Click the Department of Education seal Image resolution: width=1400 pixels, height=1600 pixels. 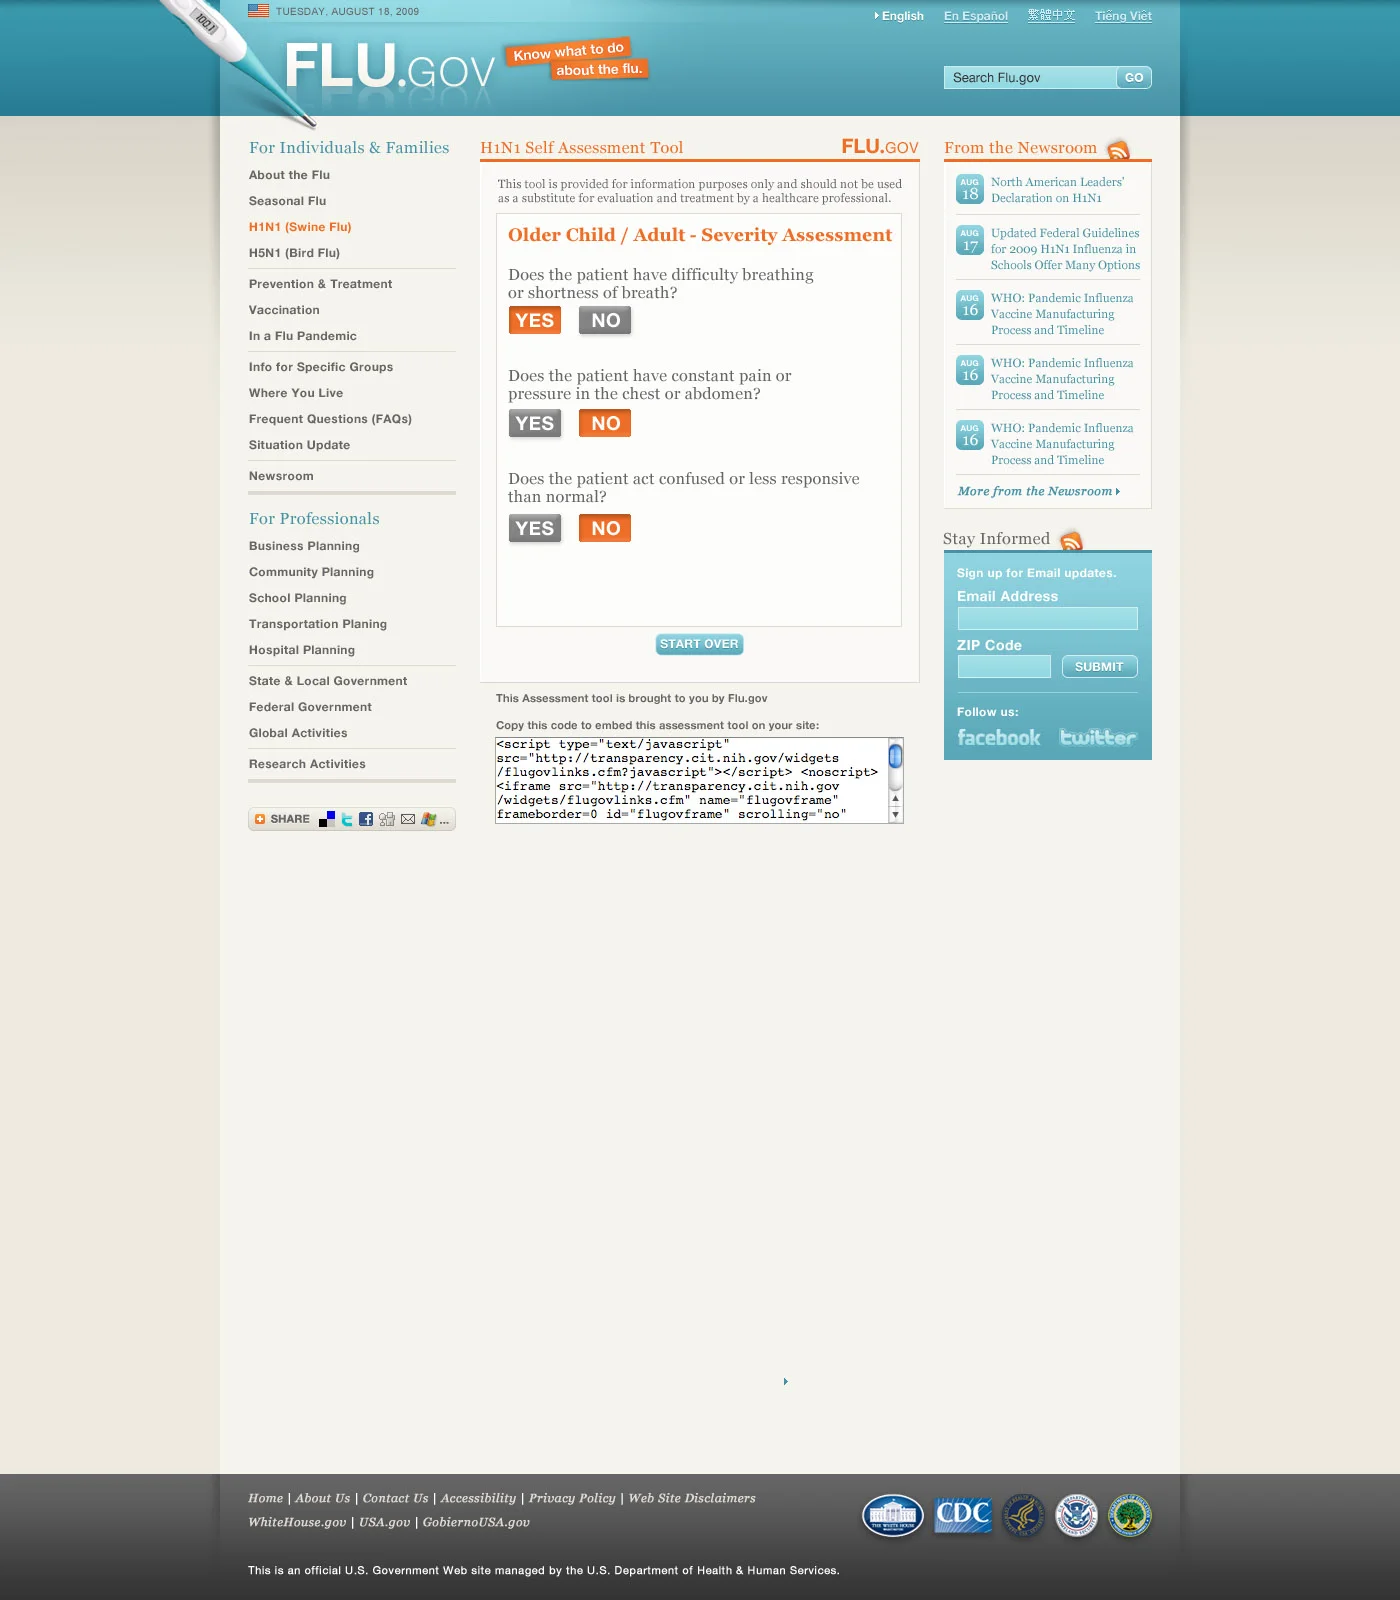click(1130, 1516)
